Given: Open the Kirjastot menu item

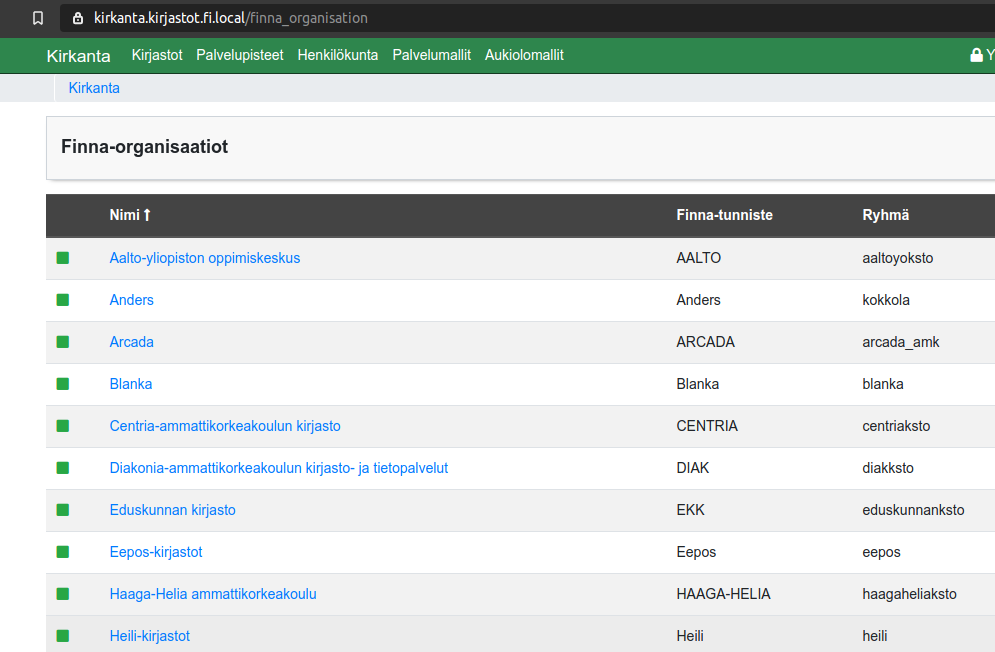Looking at the screenshot, I should 157,55.
